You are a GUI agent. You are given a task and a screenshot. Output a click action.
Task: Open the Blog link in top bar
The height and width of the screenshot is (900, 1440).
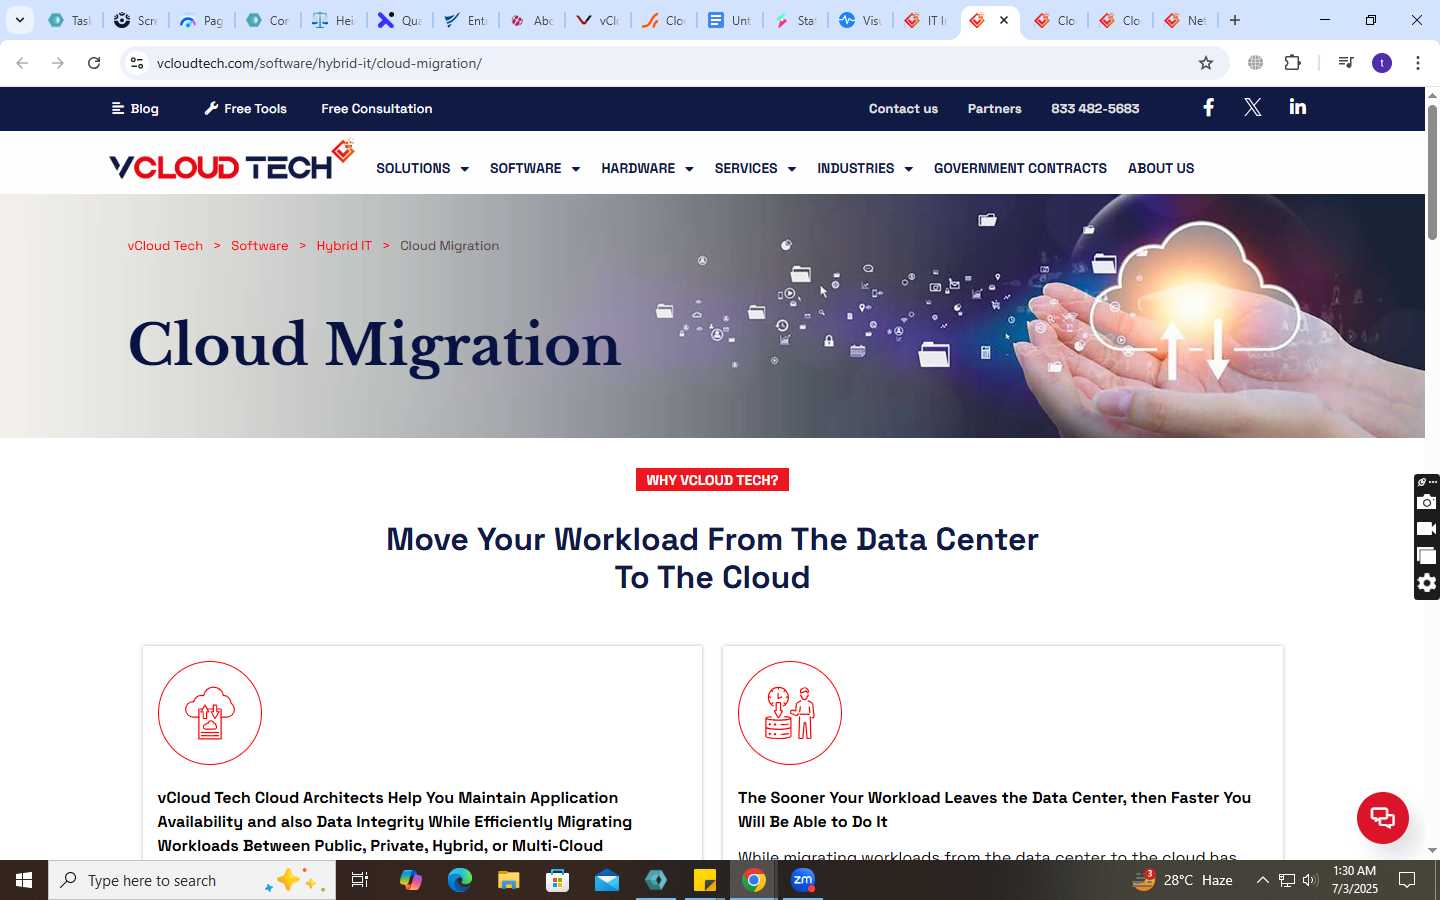(x=135, y=108)
